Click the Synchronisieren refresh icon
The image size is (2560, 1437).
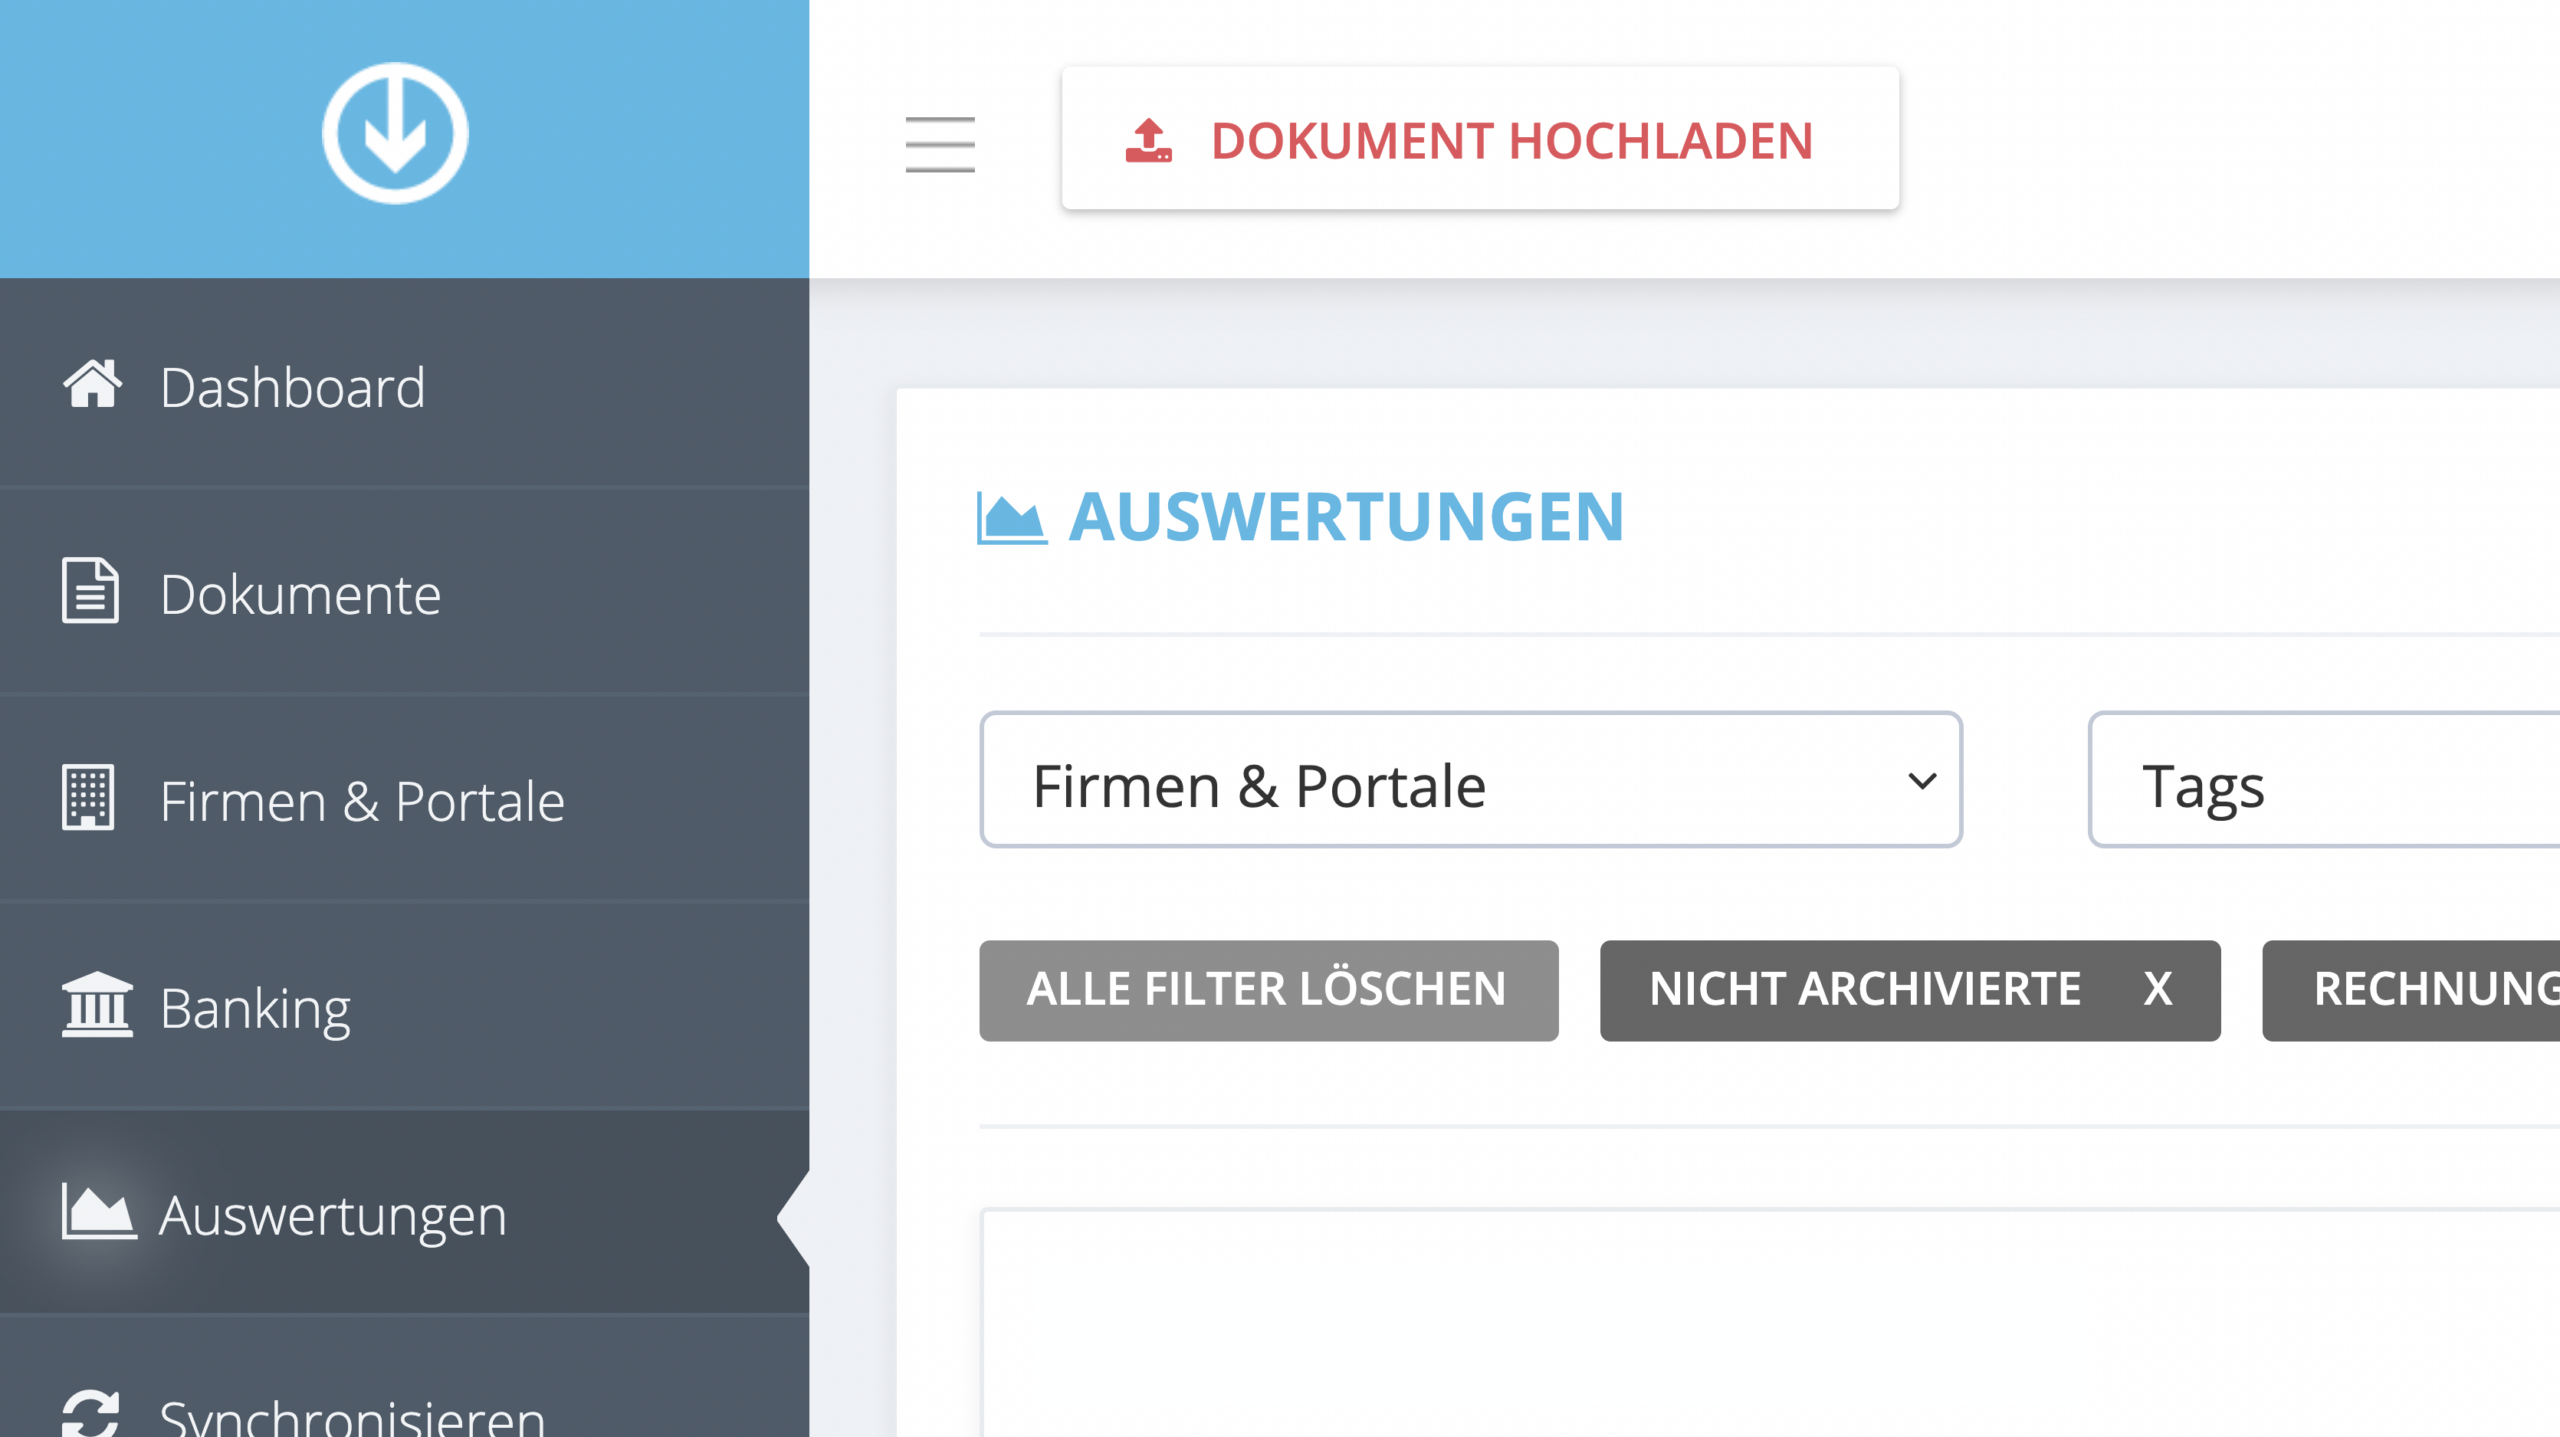91,1414
